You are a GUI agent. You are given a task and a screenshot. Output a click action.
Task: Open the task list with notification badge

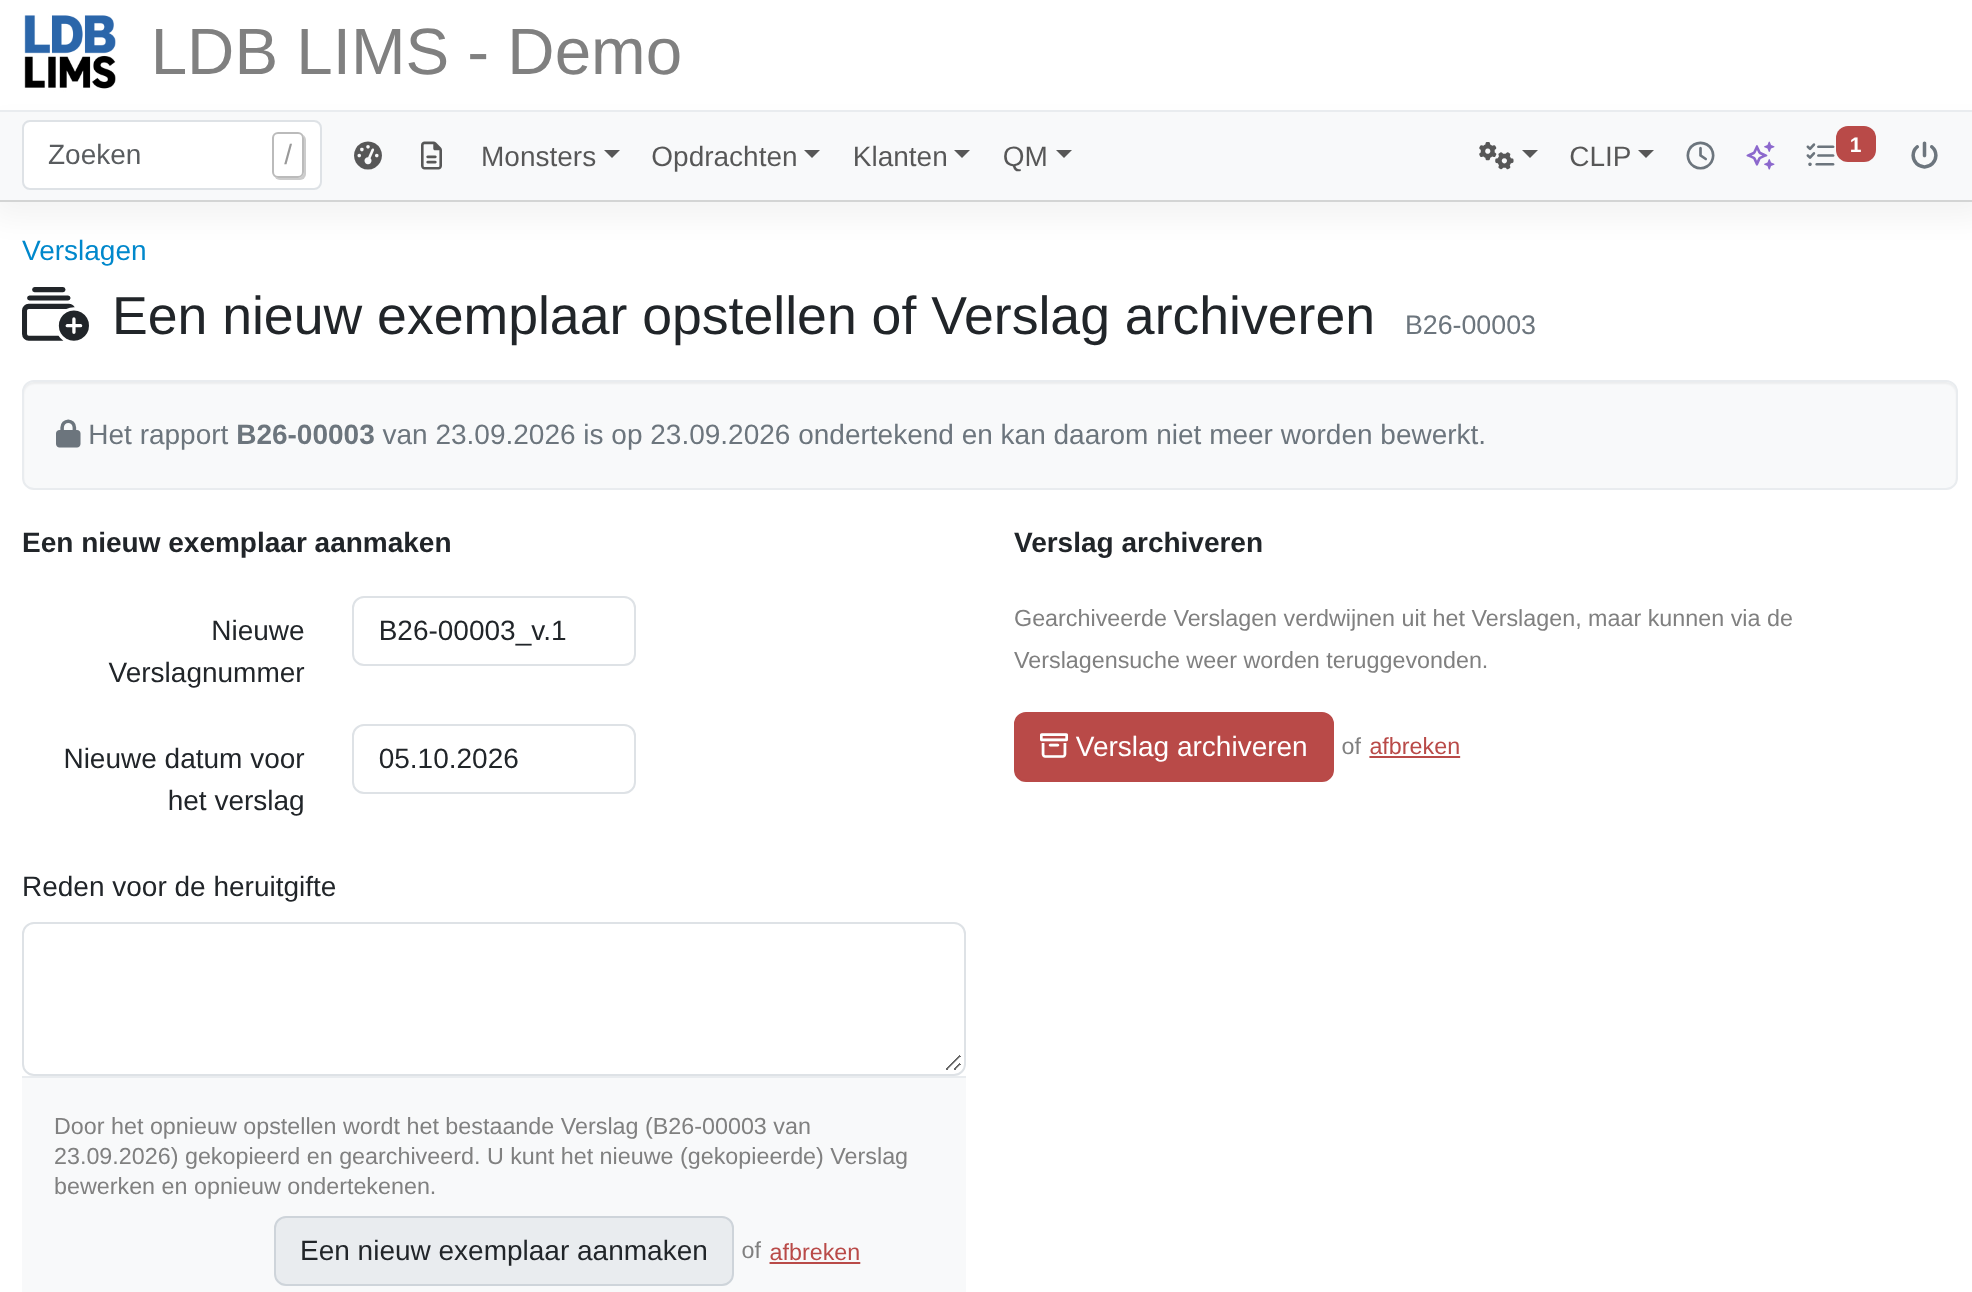coord(1839,152)
